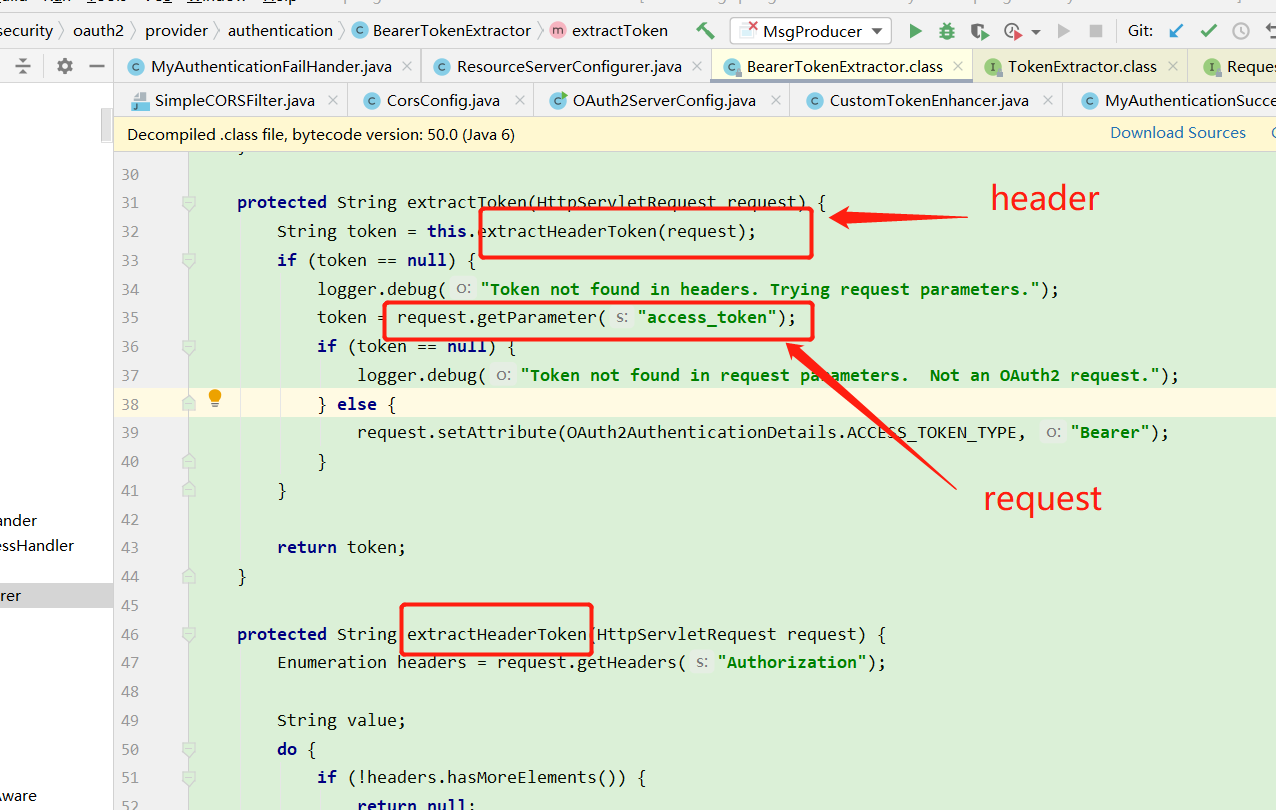
Task: Select the BearerTokenExtractor.class tab
Action: click(x=845, y=67)
